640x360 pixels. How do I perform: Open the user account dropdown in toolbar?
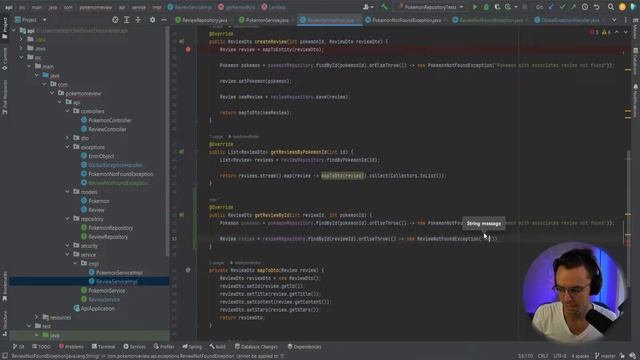(368, 7)
